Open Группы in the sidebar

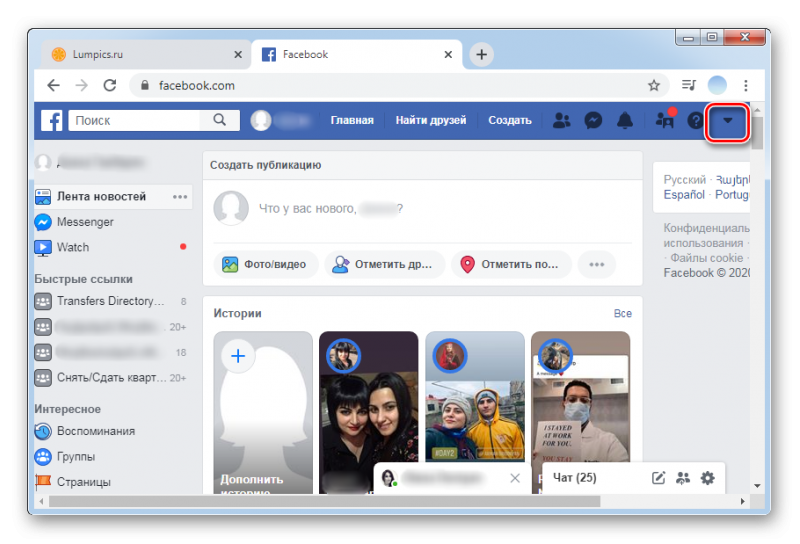coord(76,457)
